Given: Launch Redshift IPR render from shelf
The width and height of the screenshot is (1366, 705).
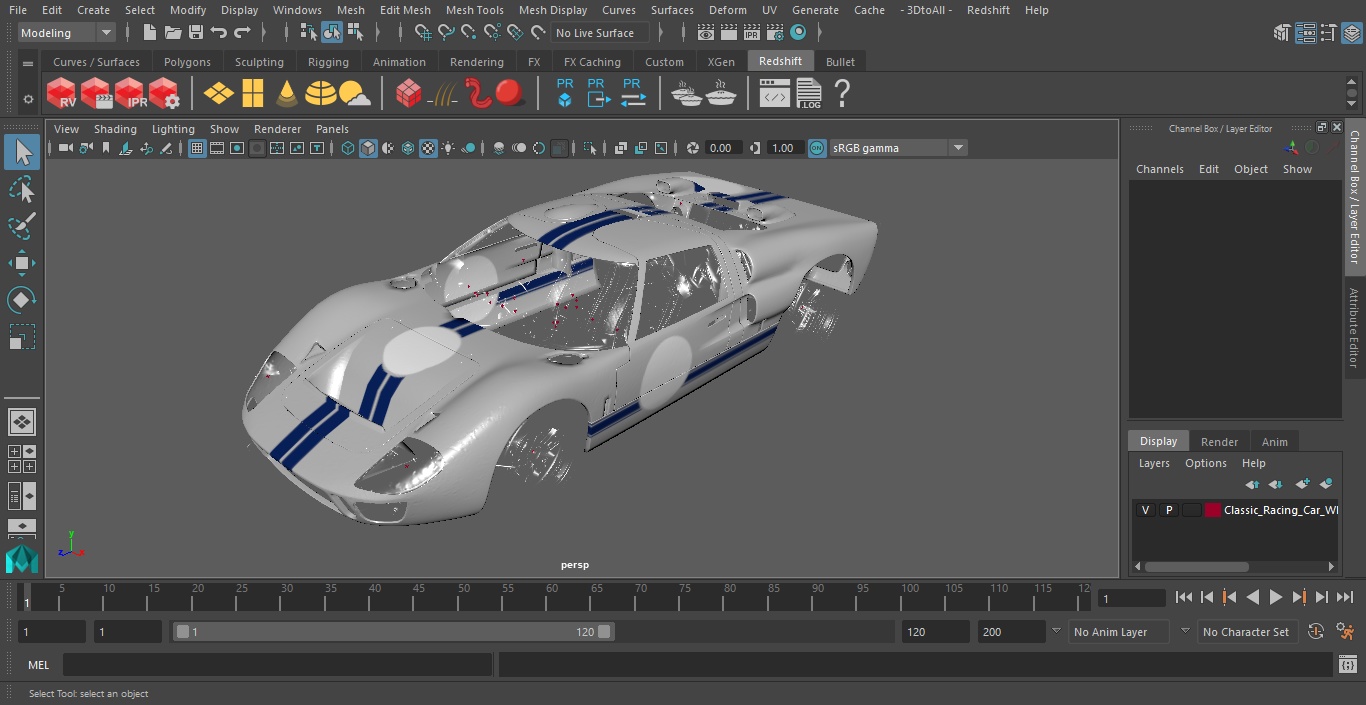Looking at the screenshot, I should (x=130, y=94).
